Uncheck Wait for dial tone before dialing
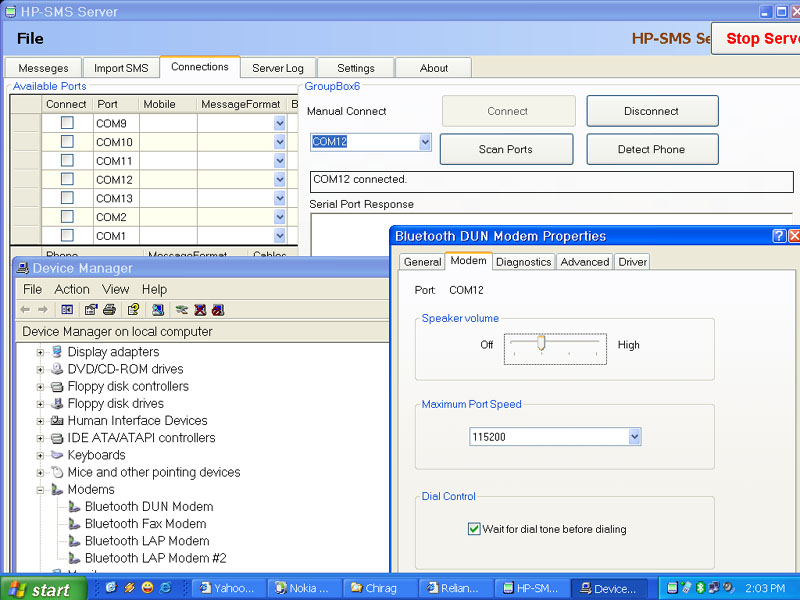Viewport: 800px width, 600px height. [474, 529]
